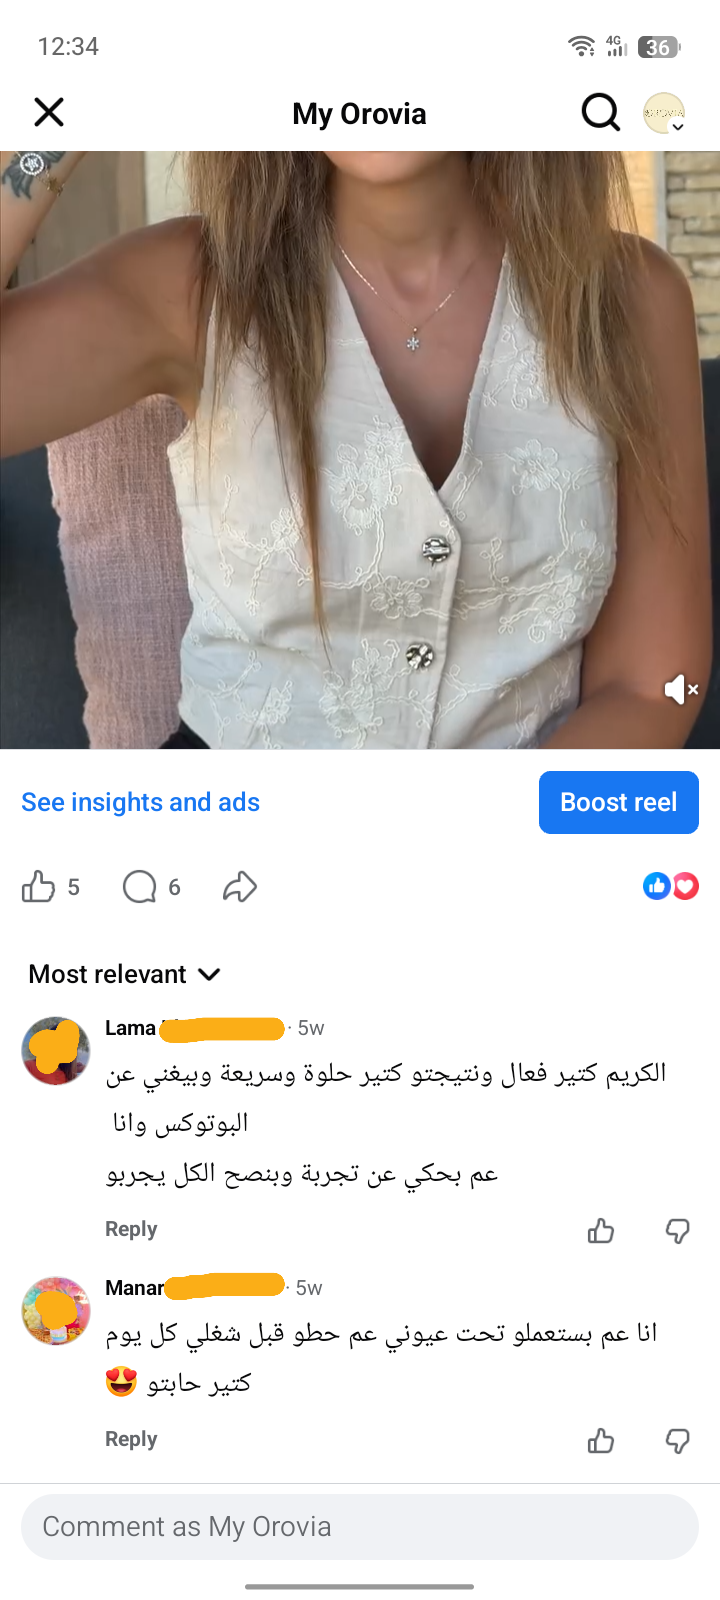Click the Boost reel button
Viewport: 720px width, 1600px height.
[619, 802]
